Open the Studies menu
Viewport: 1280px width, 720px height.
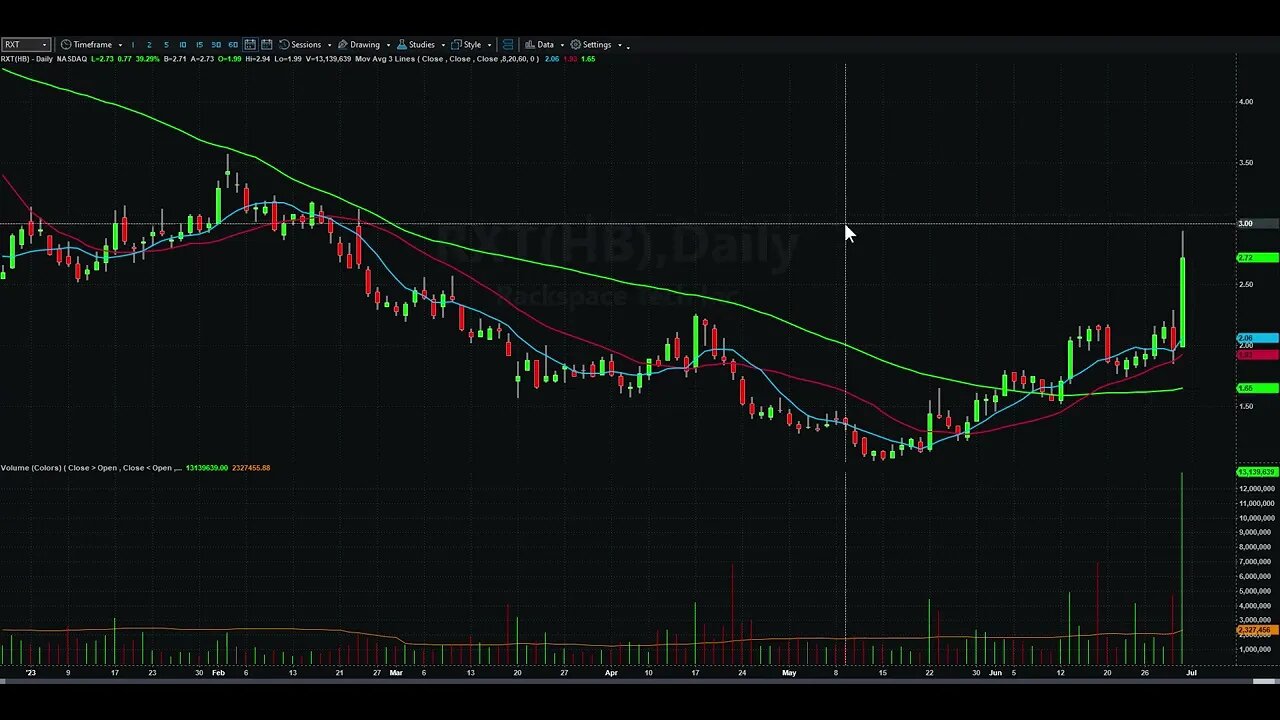point(421,45)
